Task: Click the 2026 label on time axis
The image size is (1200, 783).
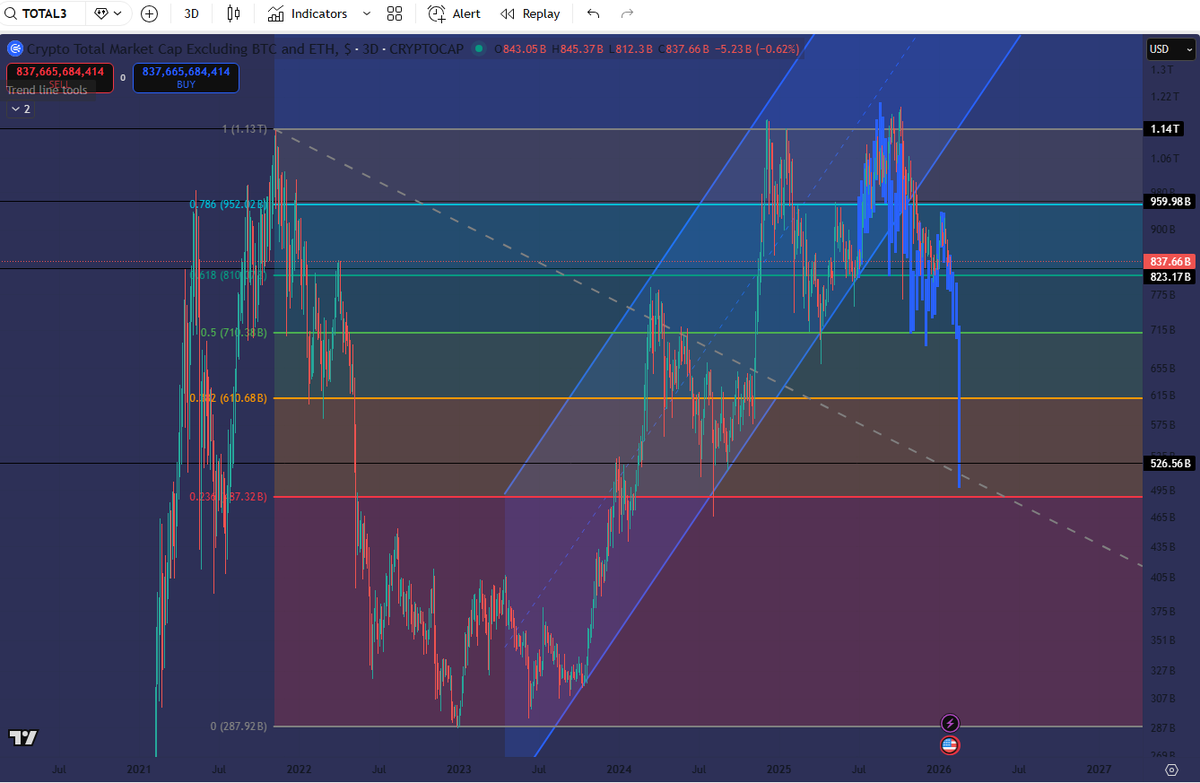Action: coord(938,769)
